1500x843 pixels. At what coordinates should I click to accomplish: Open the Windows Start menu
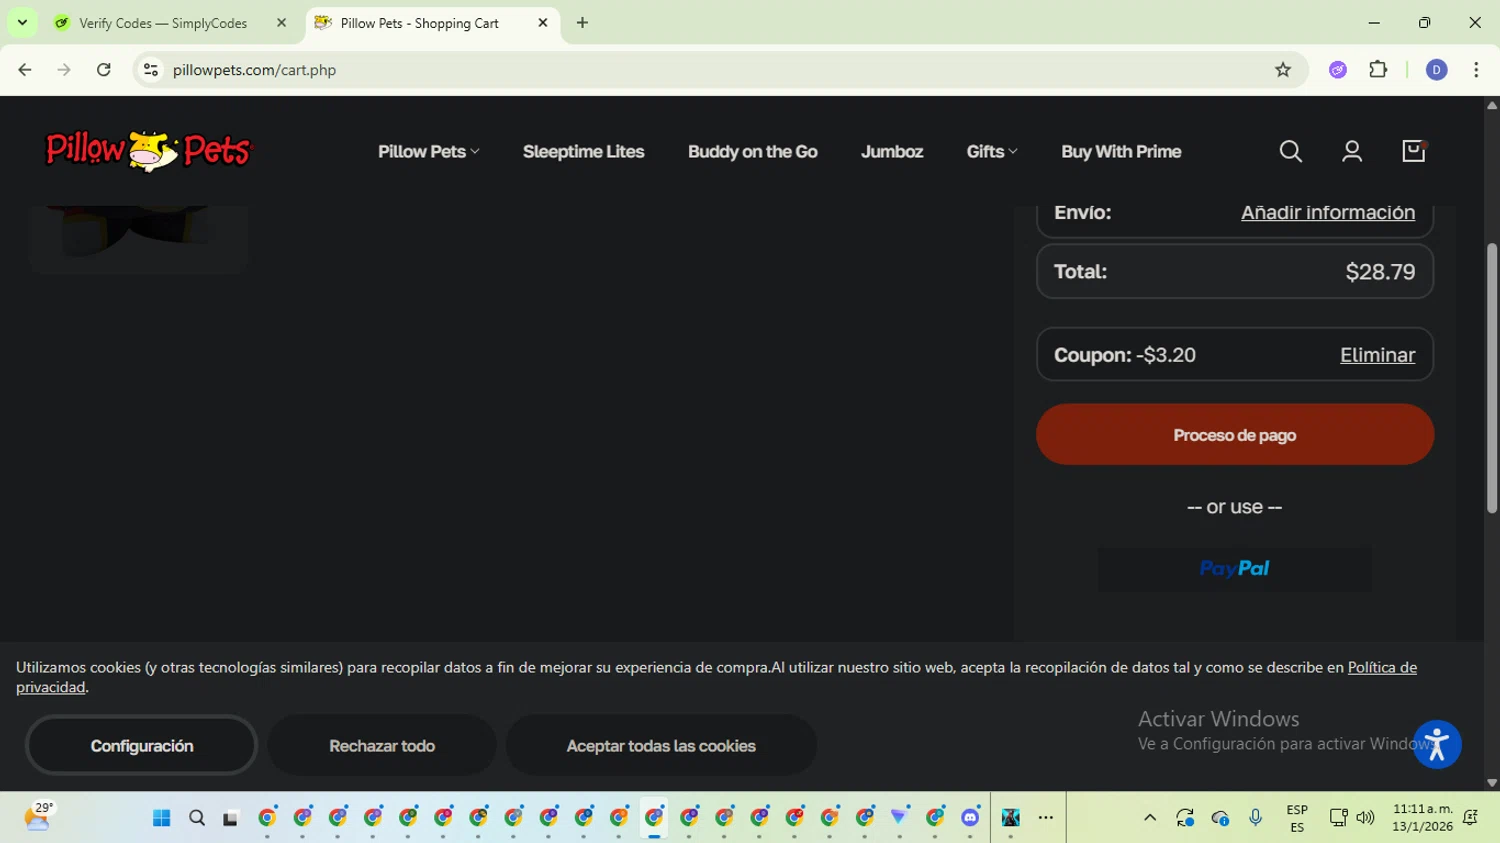tap(161, 818)
